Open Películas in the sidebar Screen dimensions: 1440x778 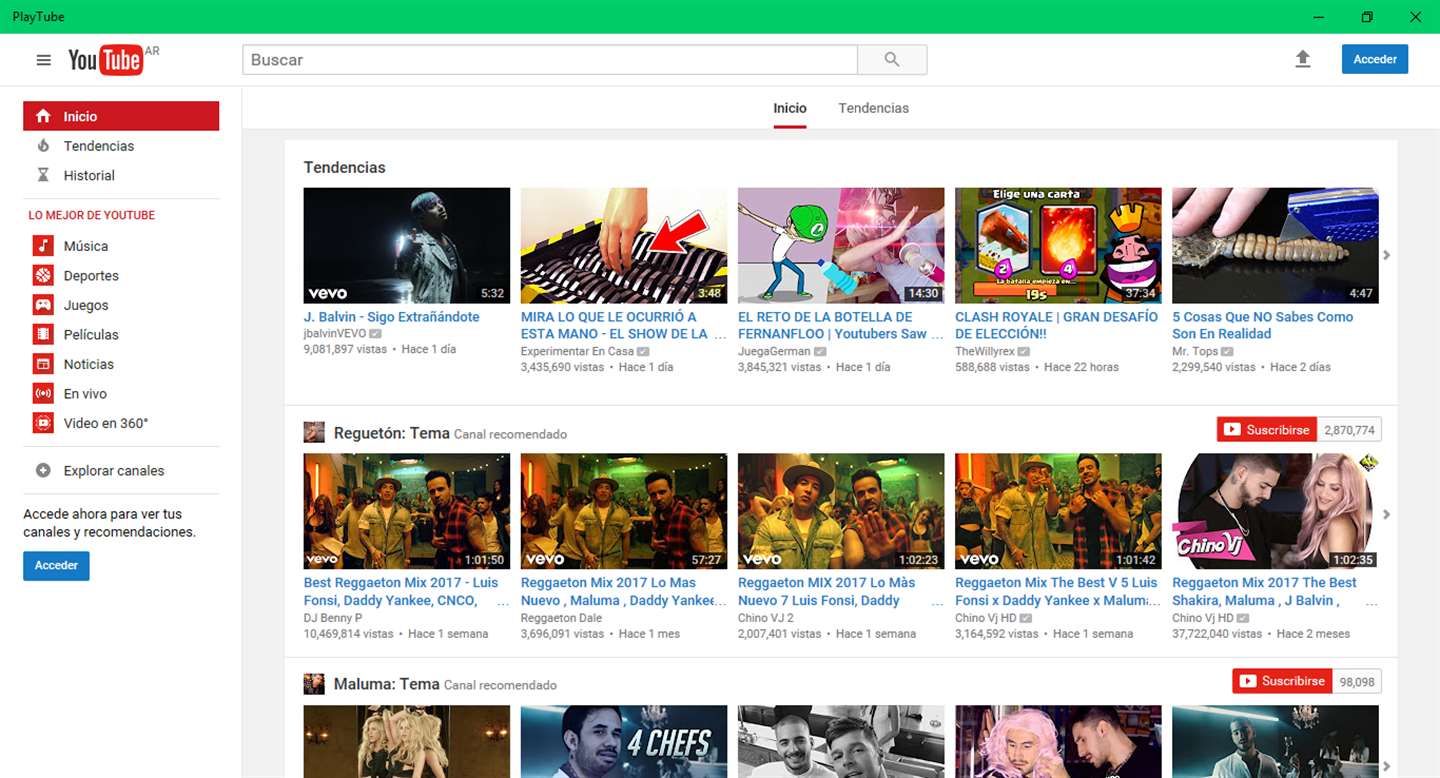click(x=91, y=334)
